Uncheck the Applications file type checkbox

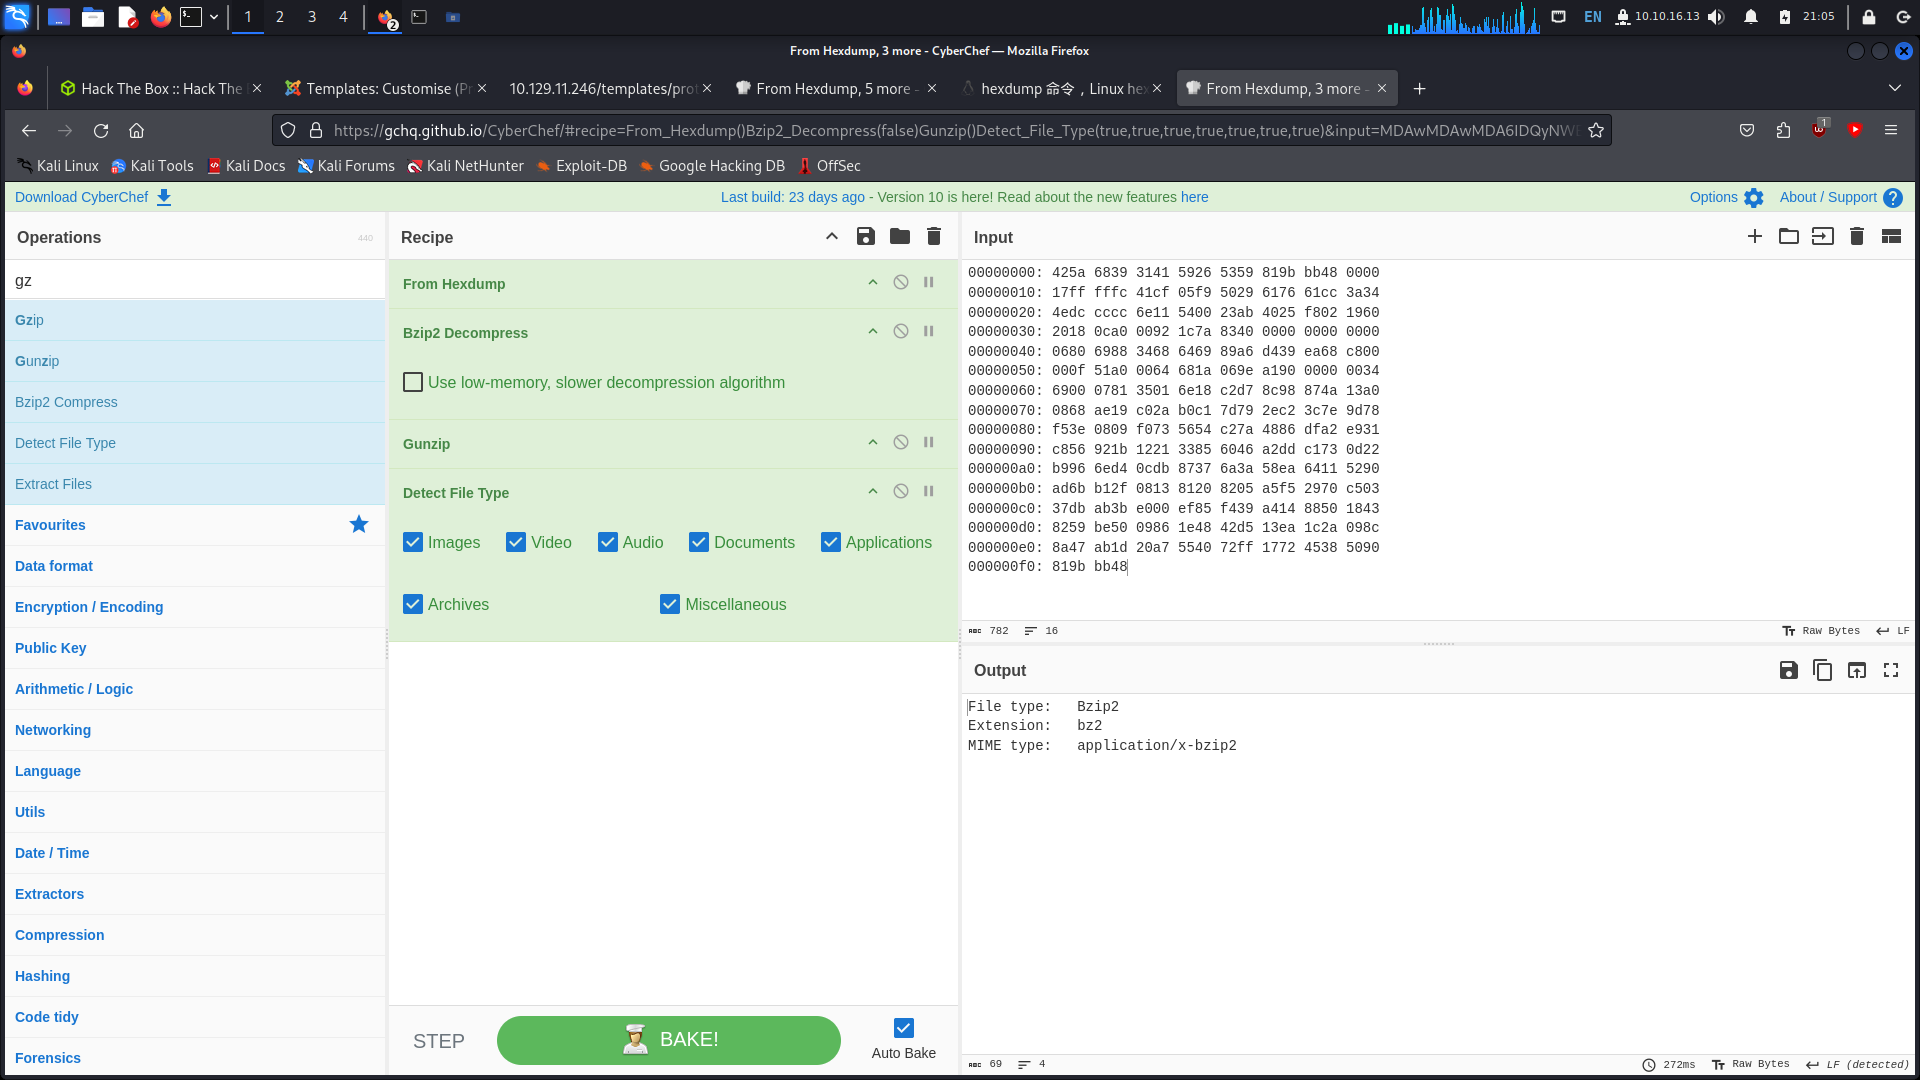(831, 543)
